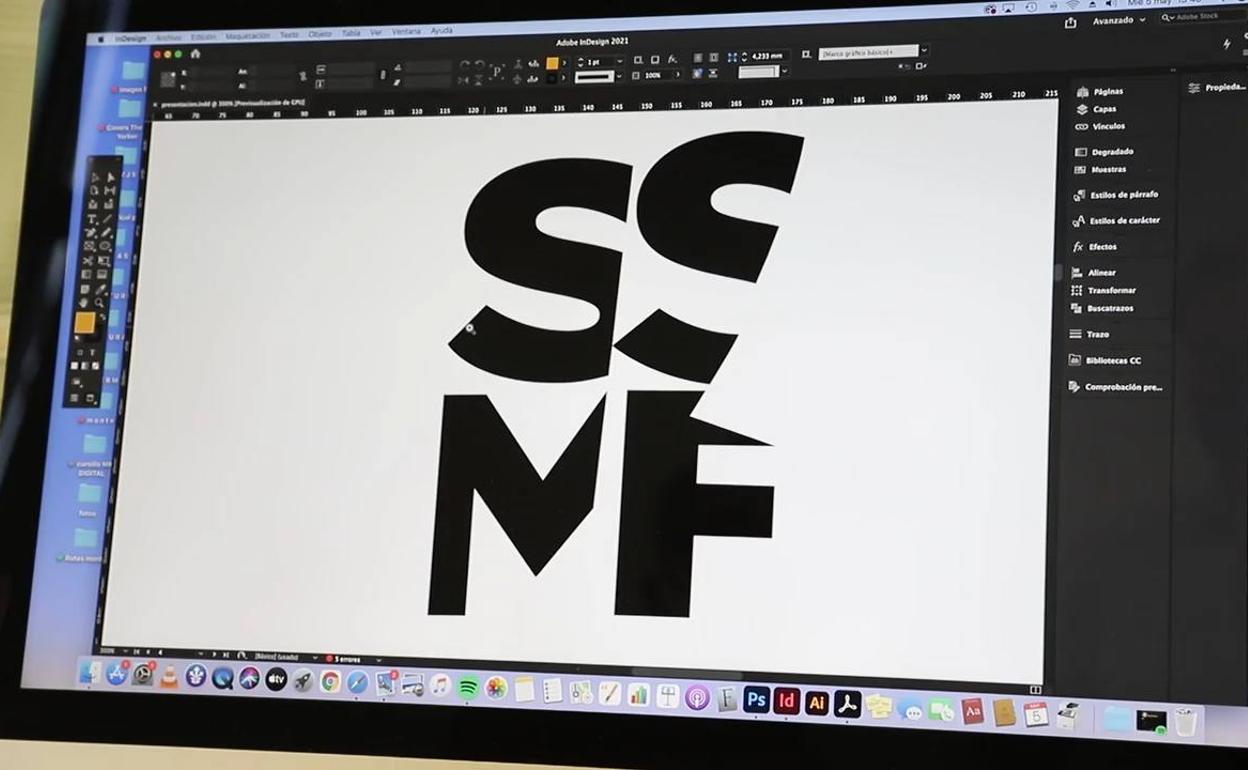Select the Line tool
1248x770 pixels.
(x=107, y=219)
